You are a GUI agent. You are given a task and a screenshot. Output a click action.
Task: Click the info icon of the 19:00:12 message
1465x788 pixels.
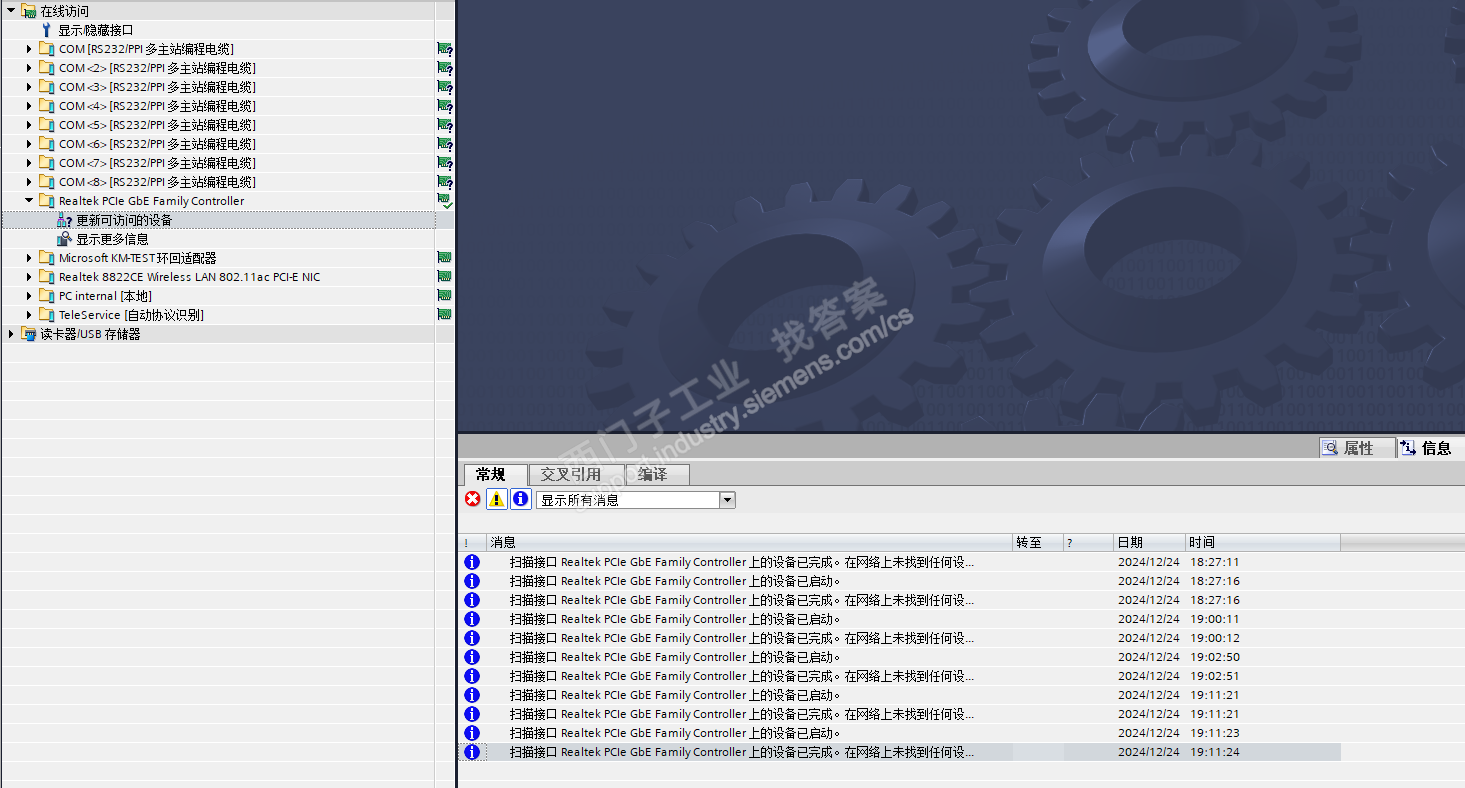pos(472,638)
